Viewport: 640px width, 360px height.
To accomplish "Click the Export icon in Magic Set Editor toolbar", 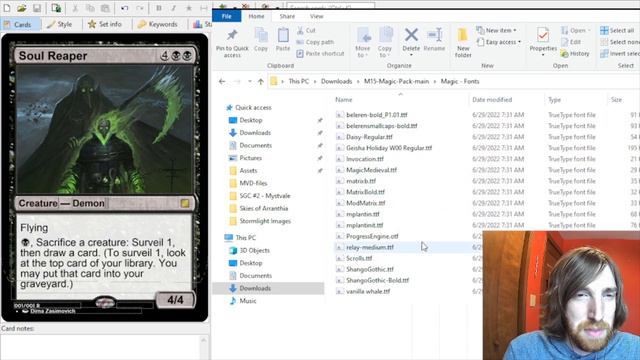I will [56, 8].
